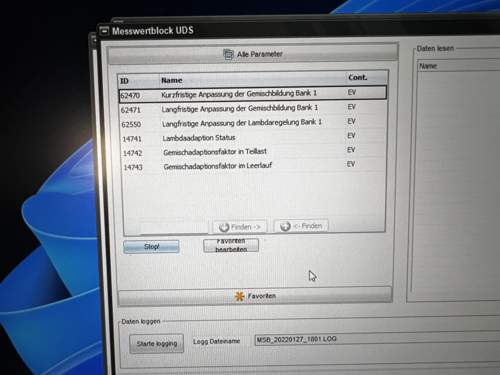The width and height of the screenshot is (500, 375).
Task: Select Gemischadaptionsfaktor in Teillast row
Action: click(253, 152)
